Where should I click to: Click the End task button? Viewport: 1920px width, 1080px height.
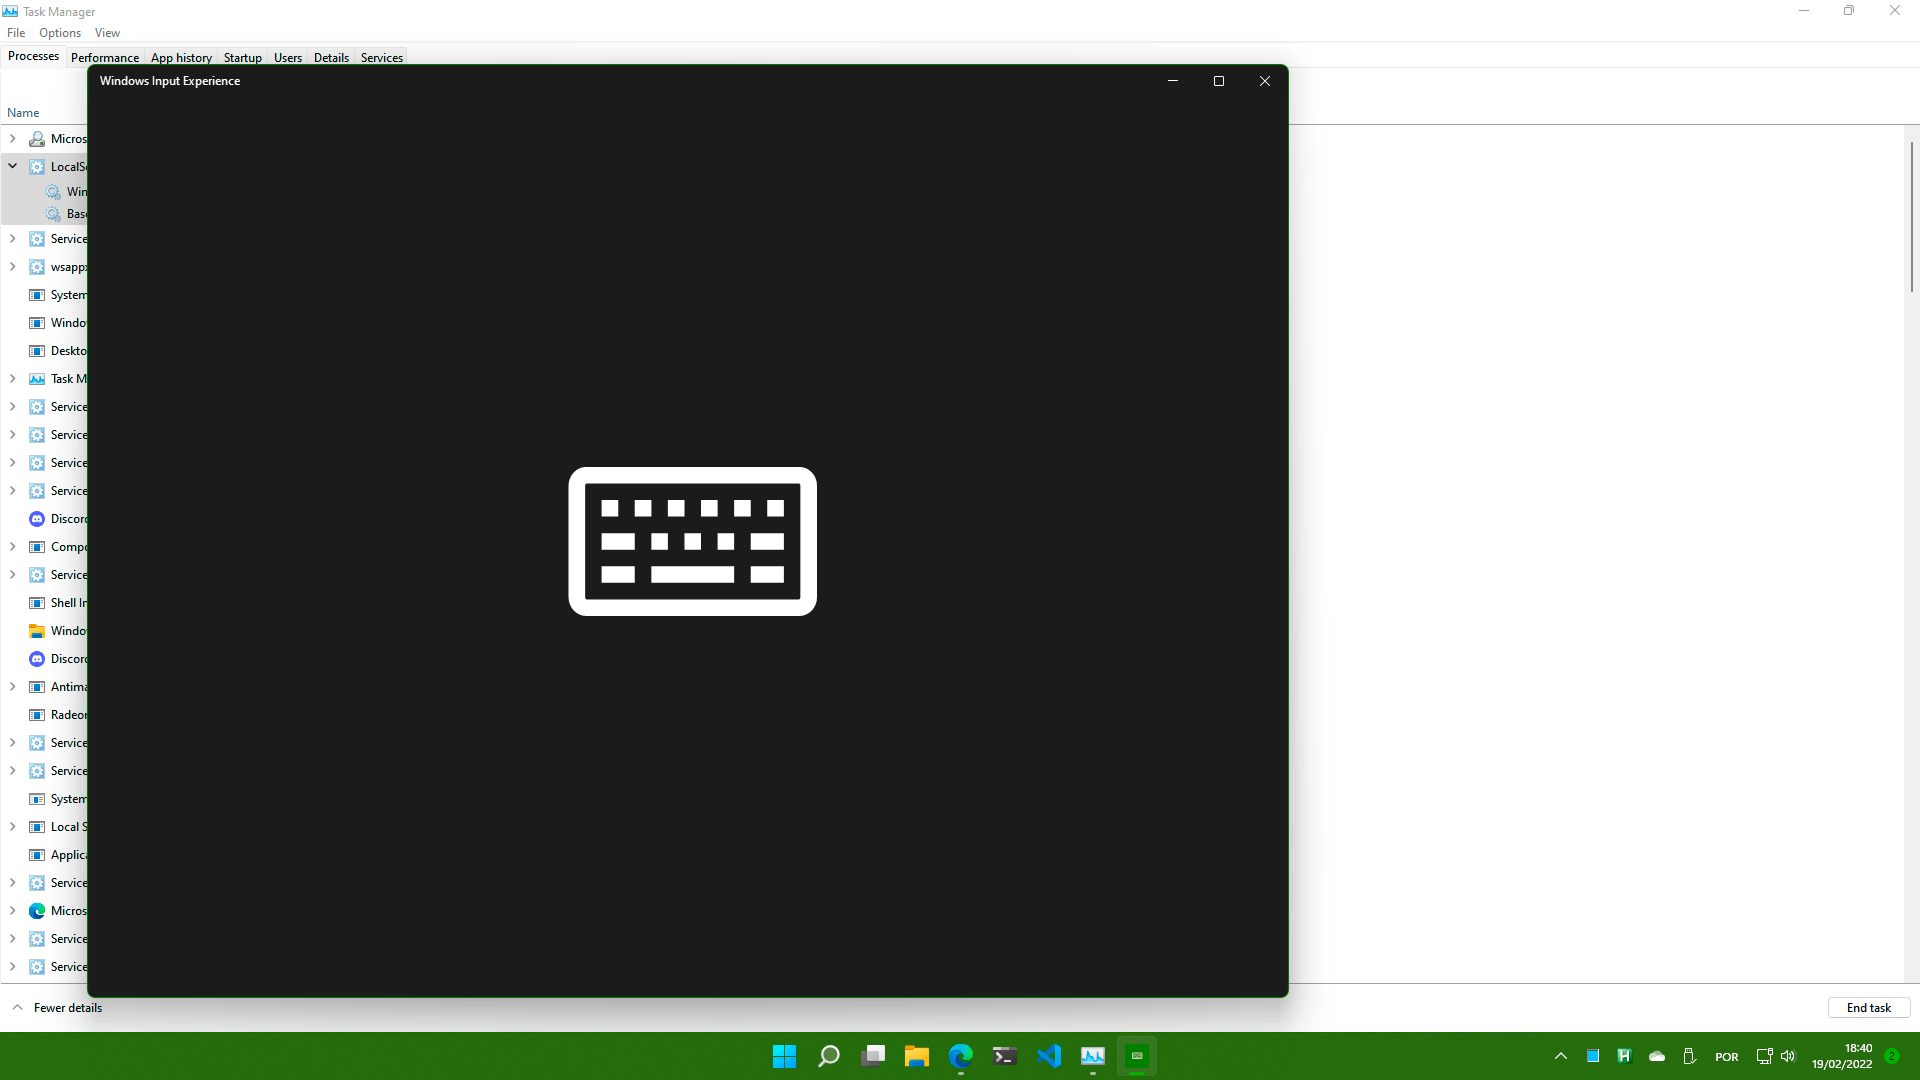(x=1868, y=1008)
